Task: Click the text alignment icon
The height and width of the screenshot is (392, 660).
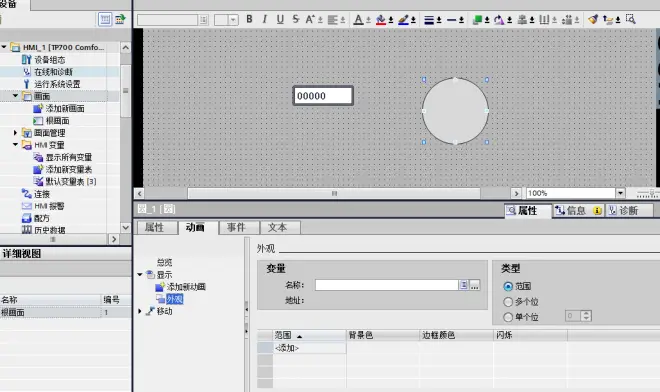Action: (333, 20)
